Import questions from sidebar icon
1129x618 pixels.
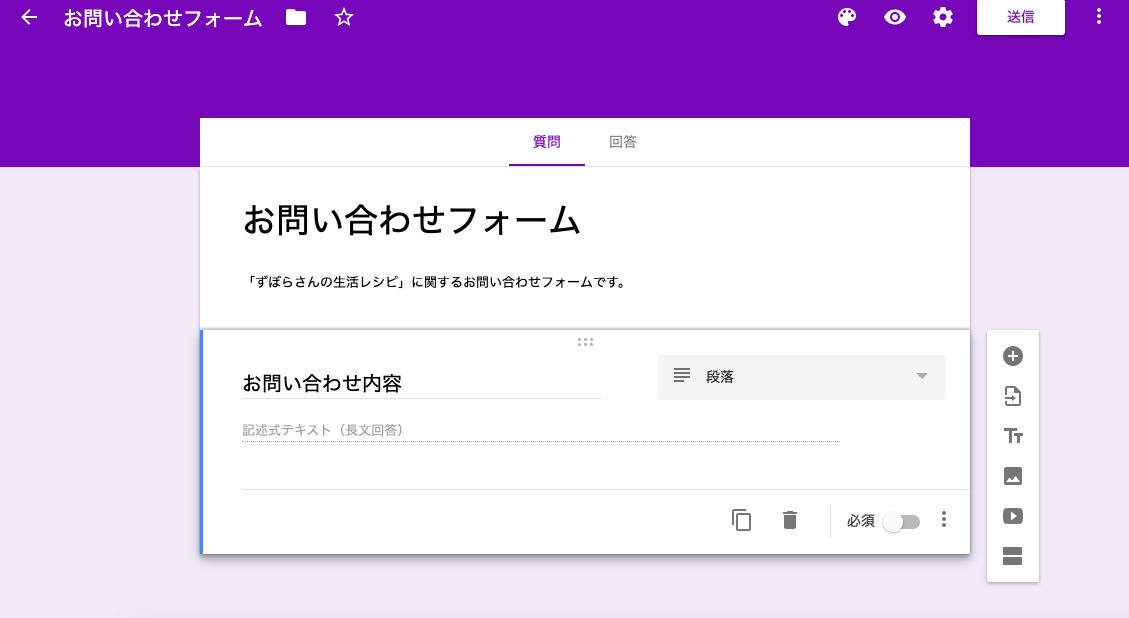click(x=1012, y=396)
